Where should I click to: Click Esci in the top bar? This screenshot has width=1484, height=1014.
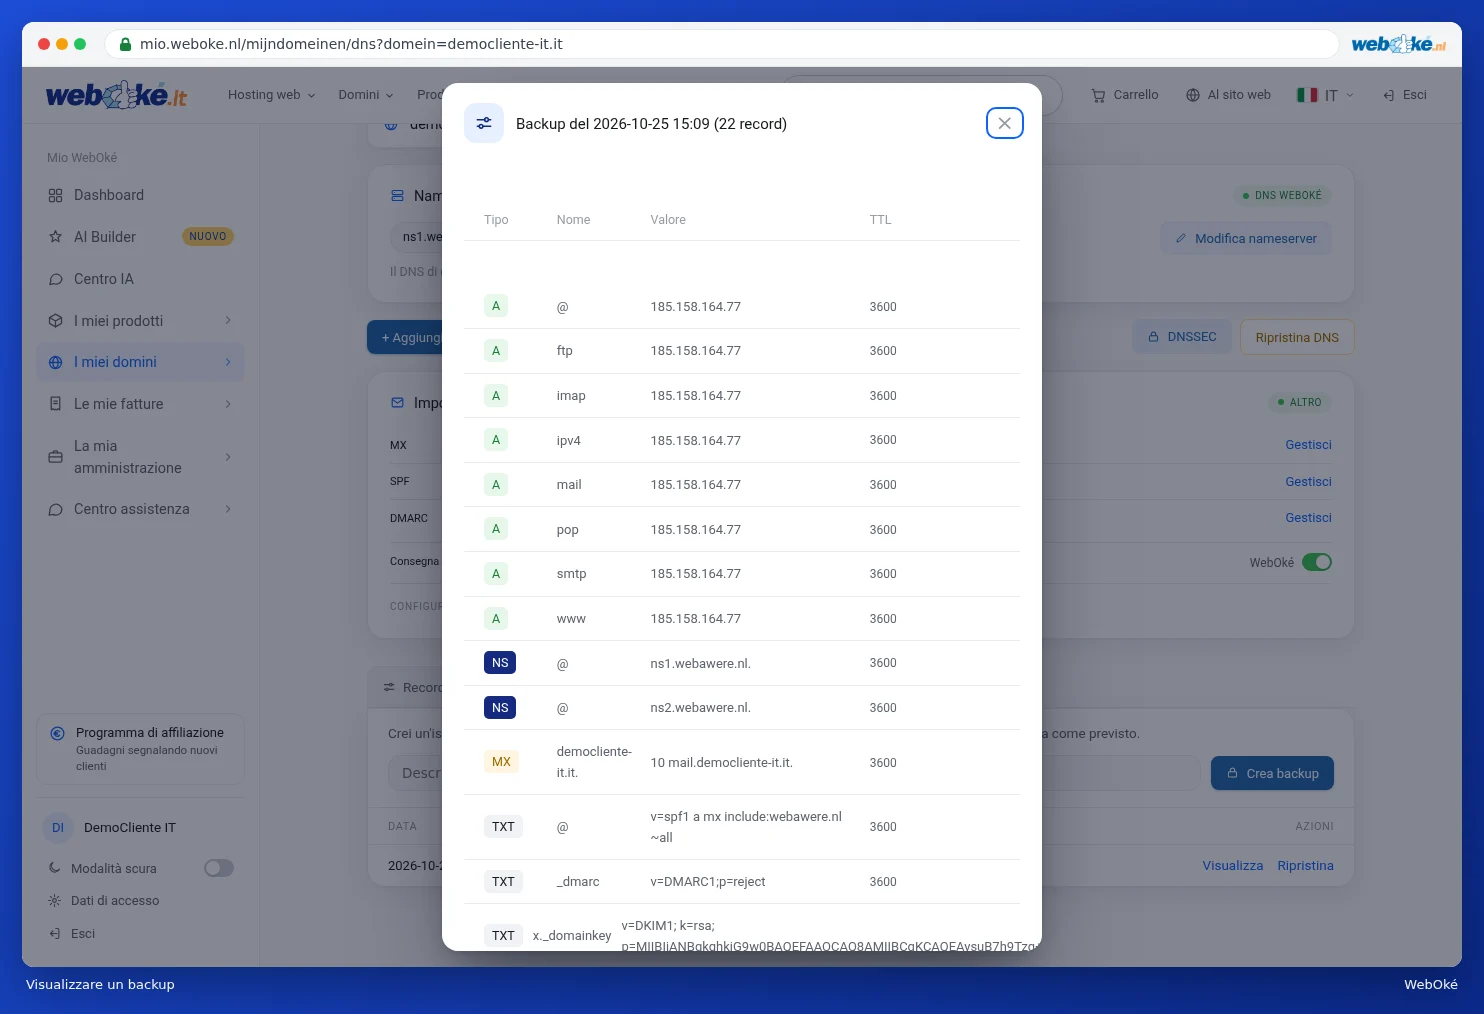pos(1405,95)
